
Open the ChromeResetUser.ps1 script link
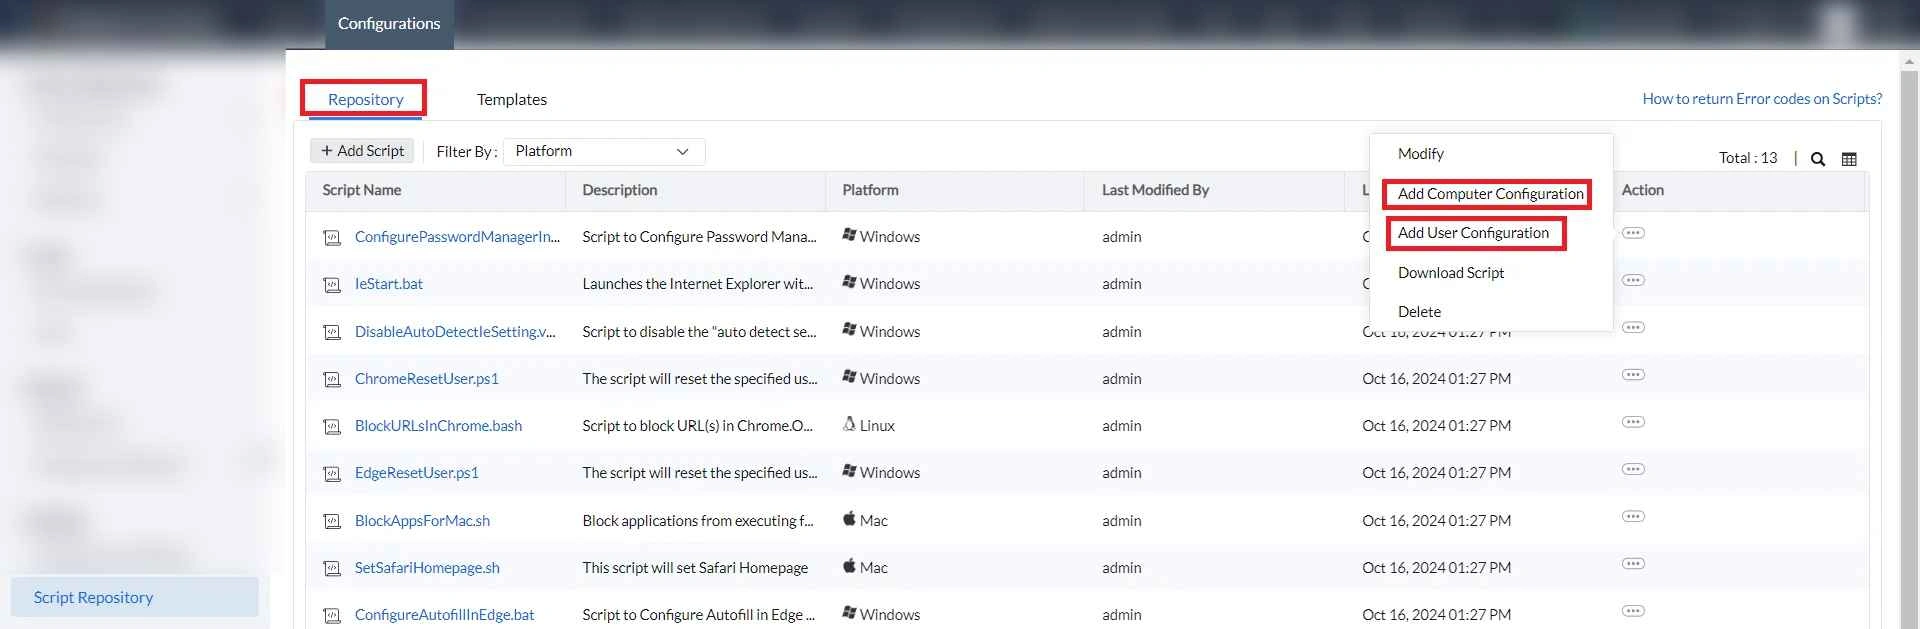pyautogui.click(x=426, y=379)
